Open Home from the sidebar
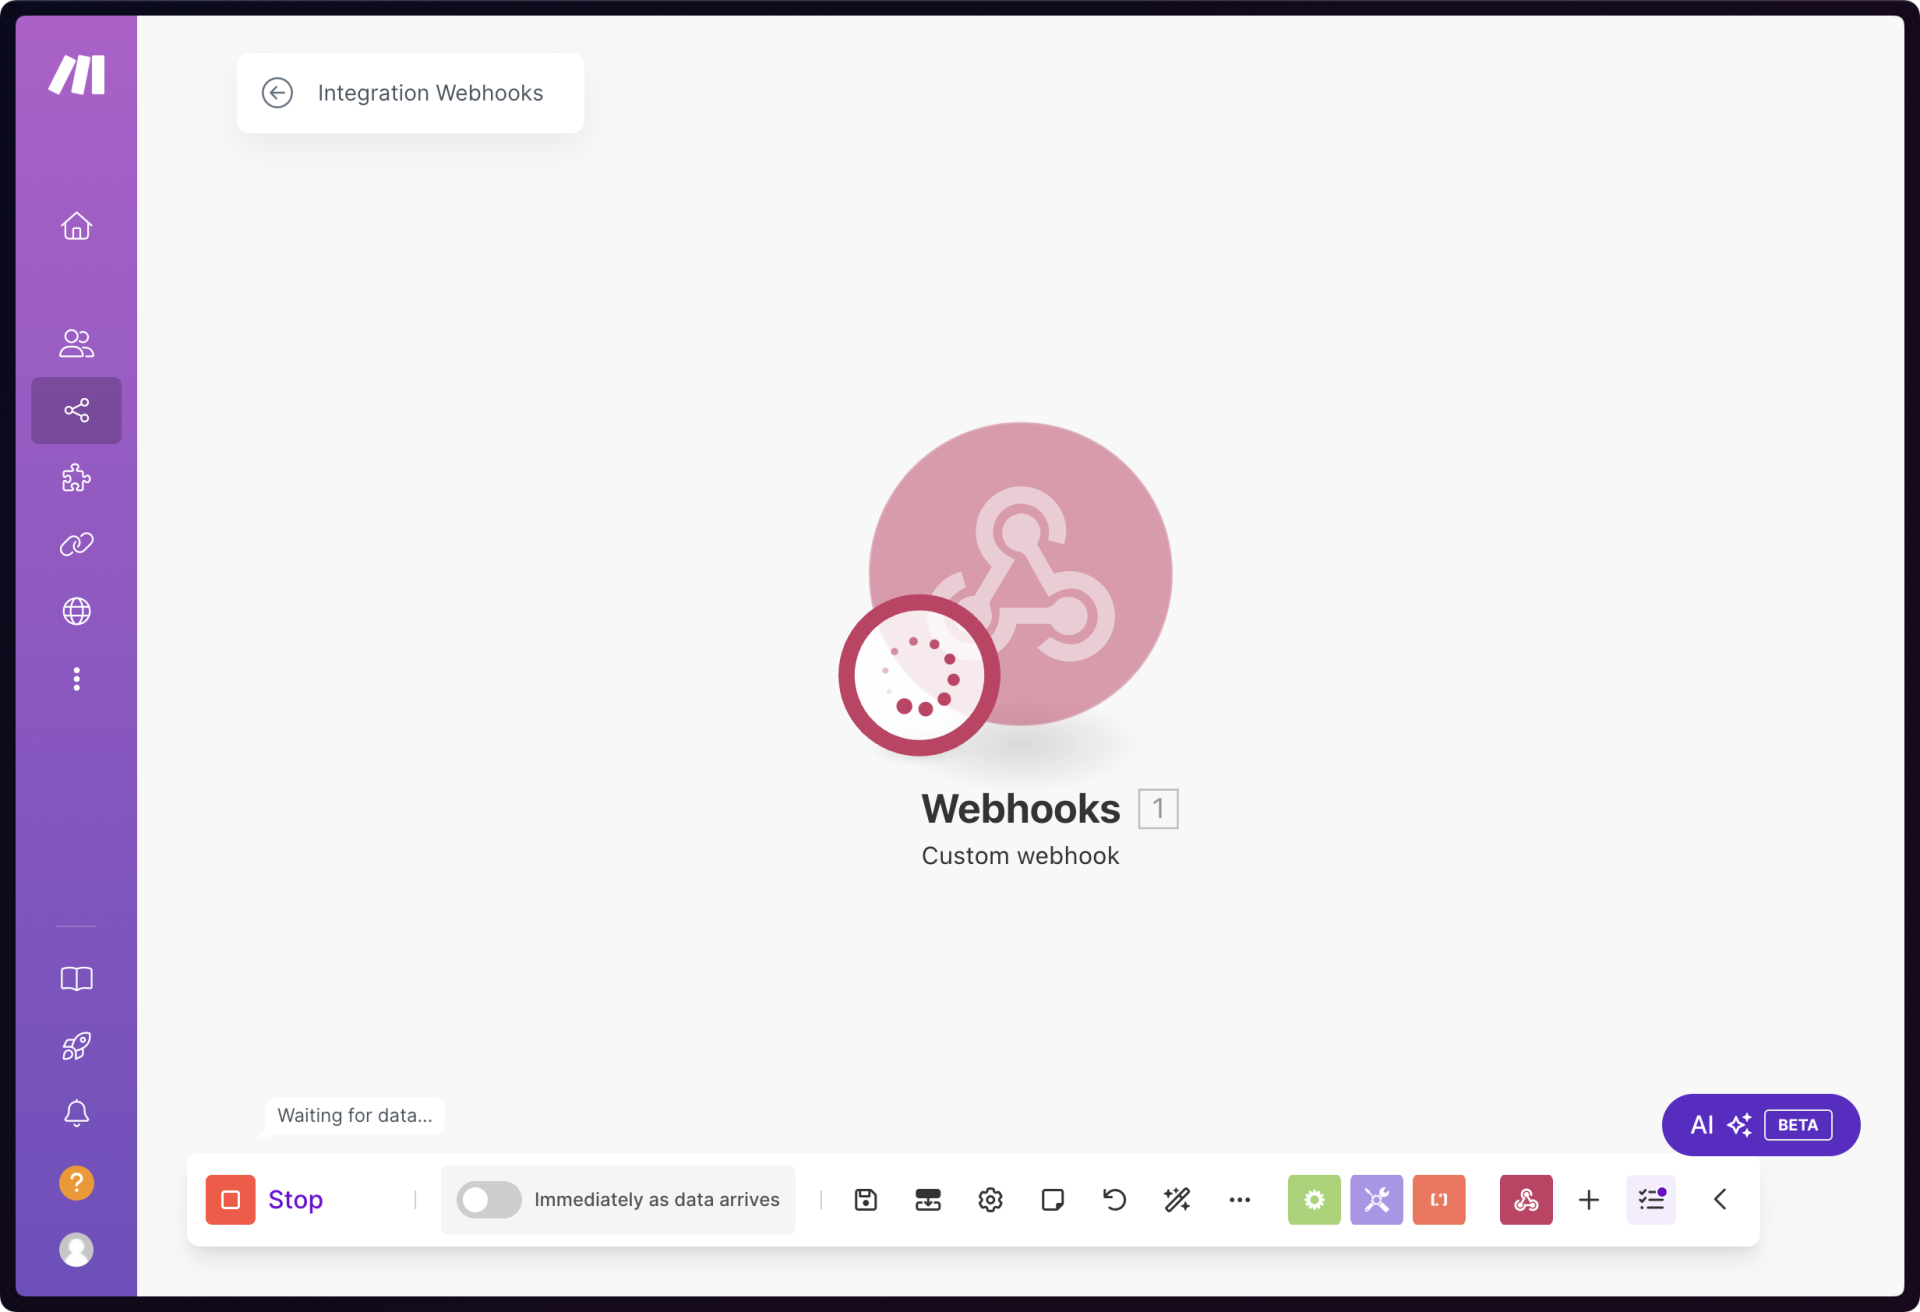 76,226
